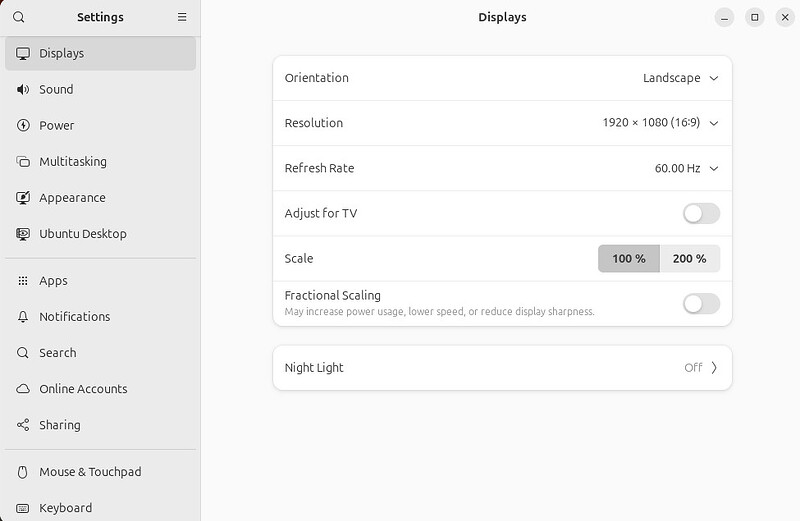The height and width of the screenshot is (521, 800).
Task: Turn on Fractional Scaling toggle
Action: [x=700, y=303]
